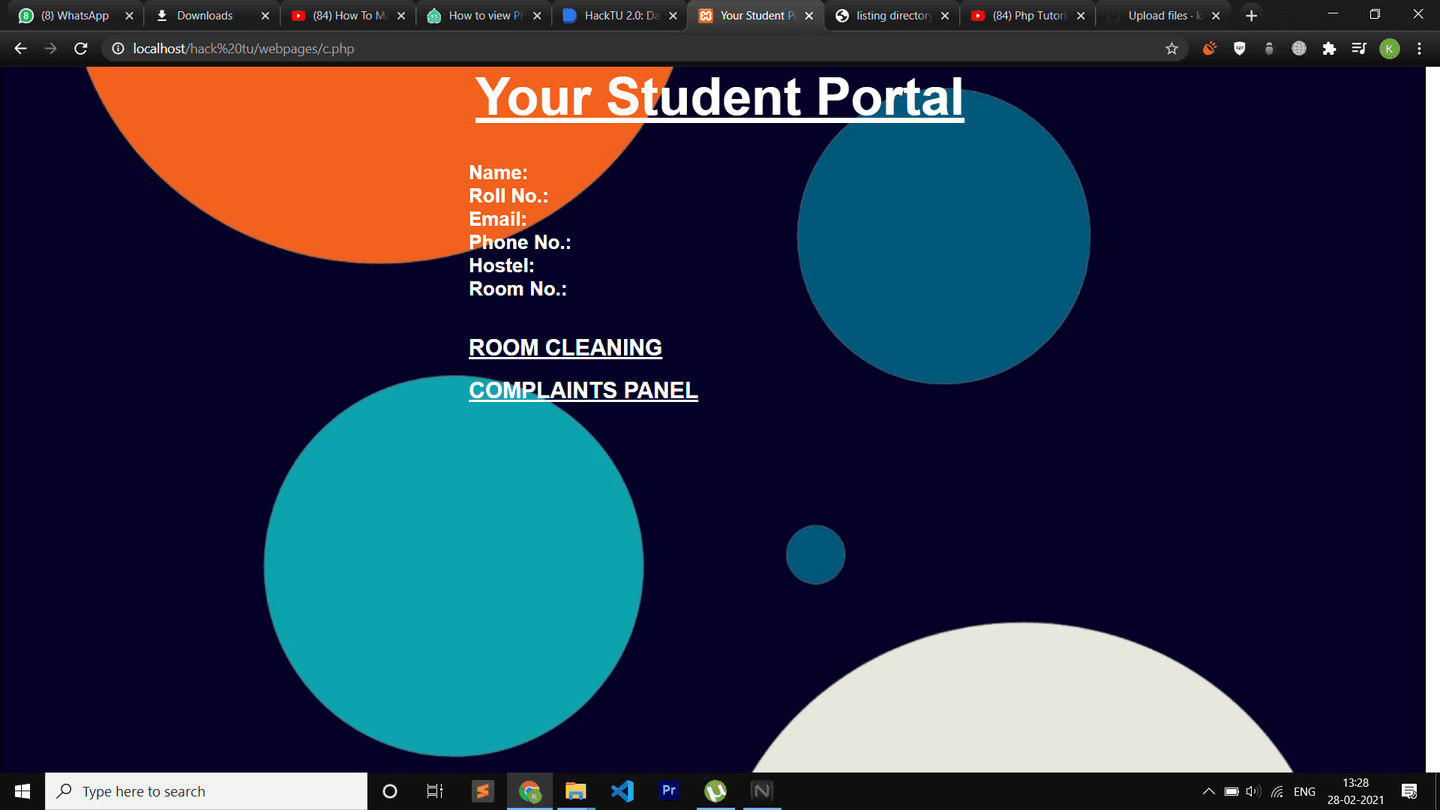
Task: Close the Your Student Portal tab
Action: point(809,16)
